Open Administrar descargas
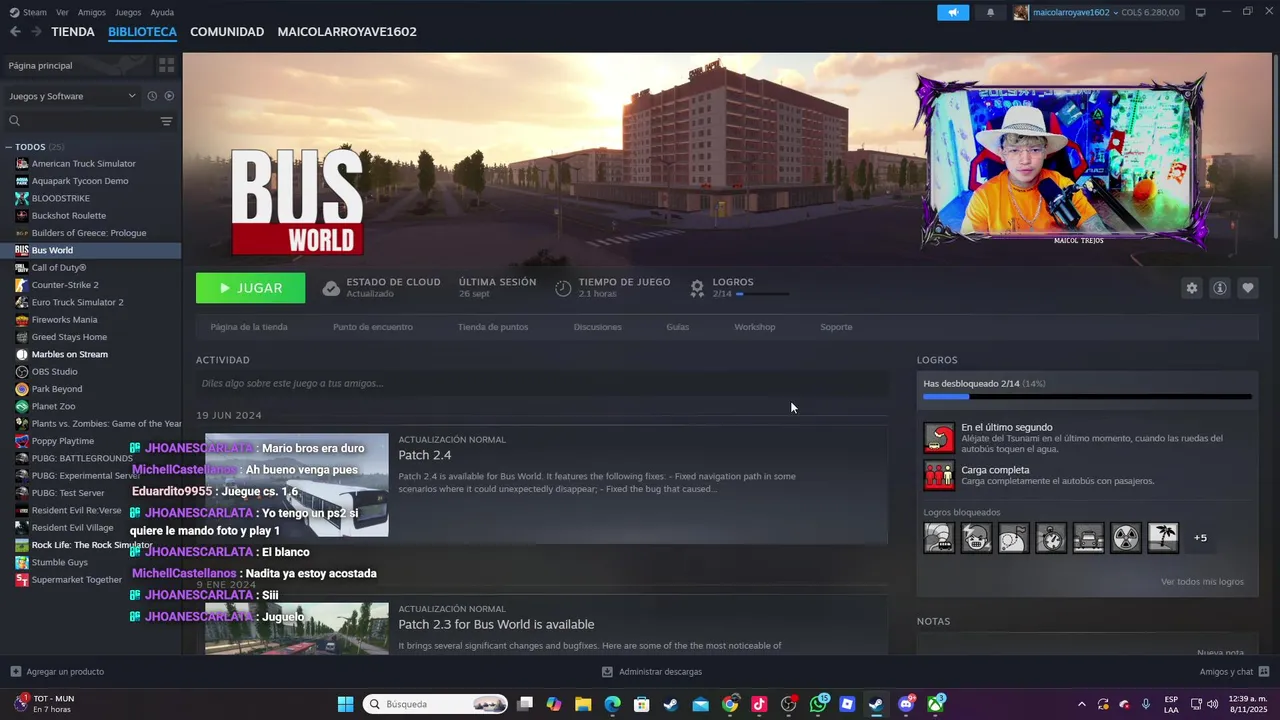The height and width of the screenshot is (720, 1280). [652, 672]
